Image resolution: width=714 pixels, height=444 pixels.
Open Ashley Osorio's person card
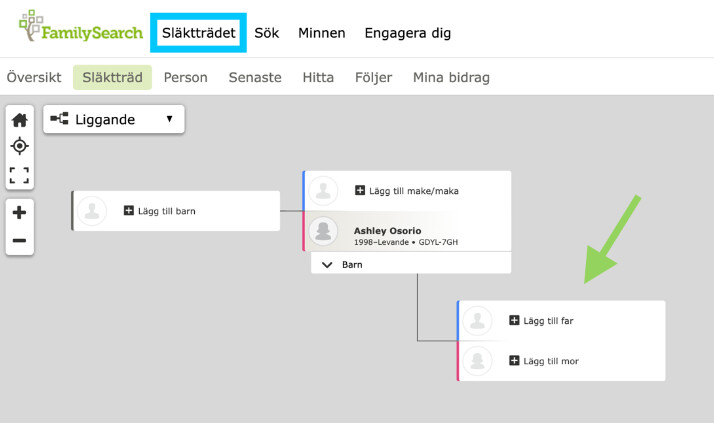407,231
